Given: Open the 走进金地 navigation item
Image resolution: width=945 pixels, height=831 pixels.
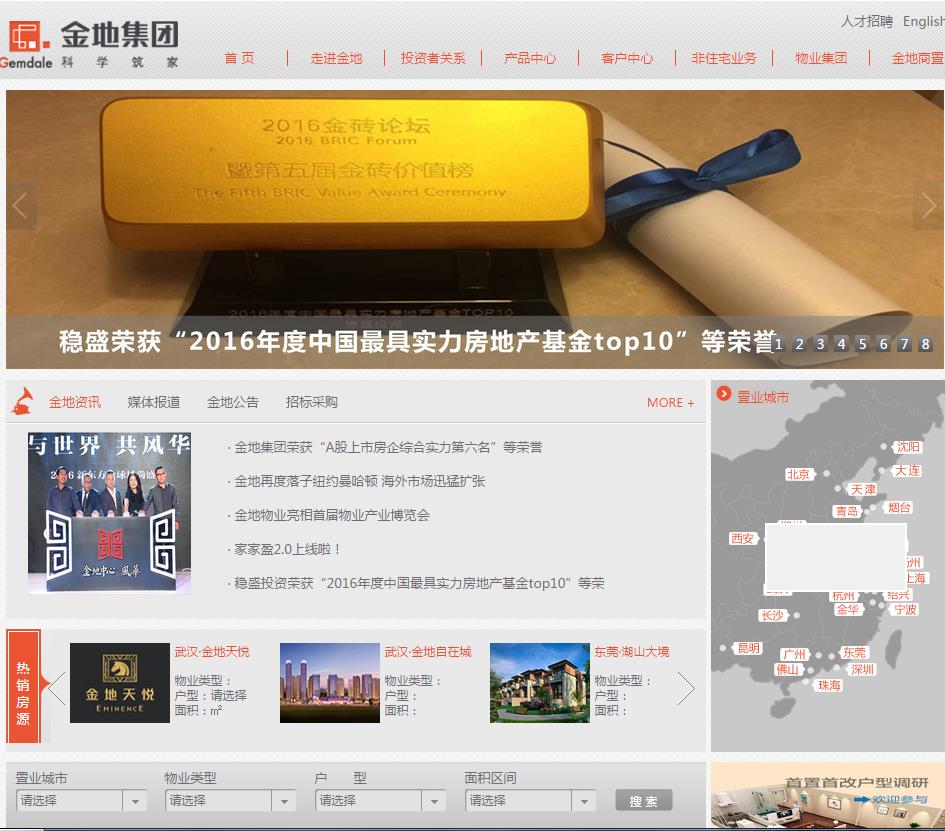Looking at the screenshot, I should (336, 58).
